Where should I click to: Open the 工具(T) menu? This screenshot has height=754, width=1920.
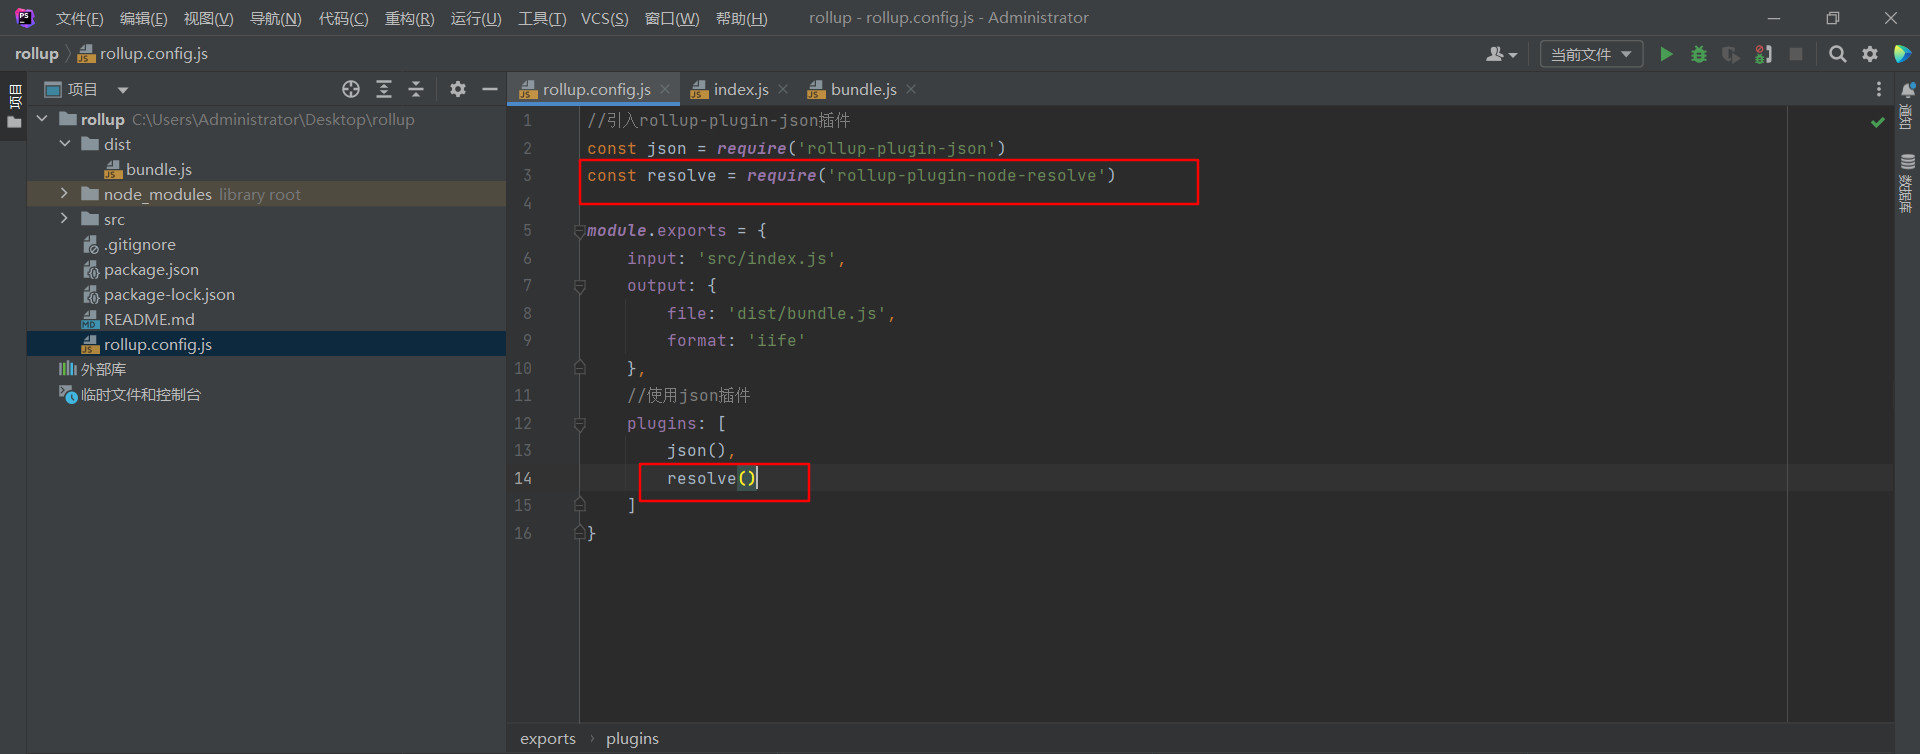(x=542, y=18)
